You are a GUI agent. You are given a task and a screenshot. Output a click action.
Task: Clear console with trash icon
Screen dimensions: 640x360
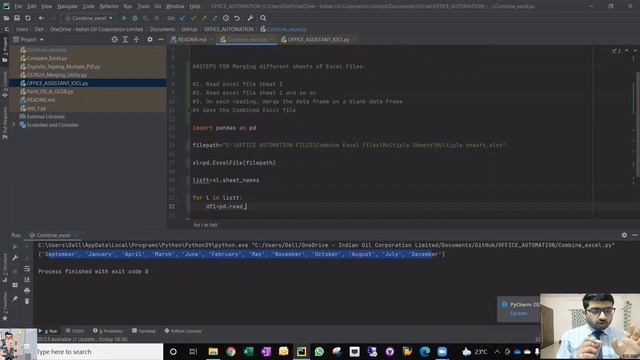tap(27, 301)
